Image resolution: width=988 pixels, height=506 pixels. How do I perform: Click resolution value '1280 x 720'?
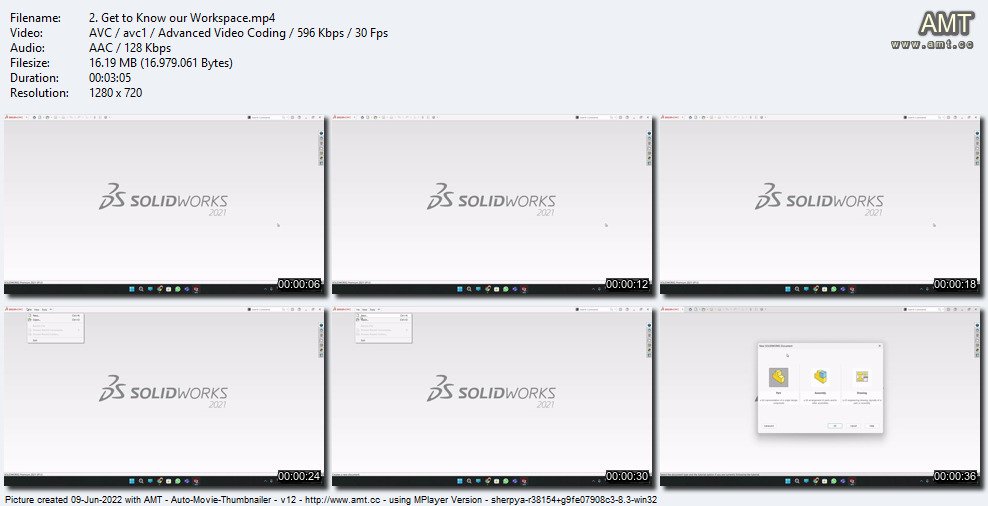coord(116,93)
